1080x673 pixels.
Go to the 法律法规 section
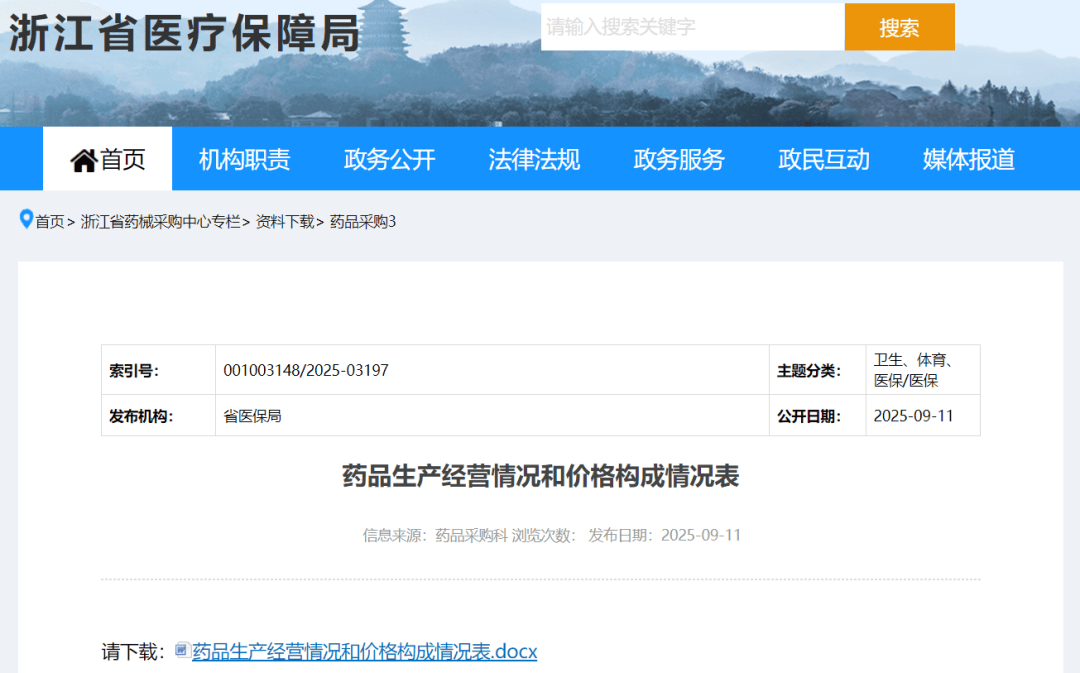[534, 159]
